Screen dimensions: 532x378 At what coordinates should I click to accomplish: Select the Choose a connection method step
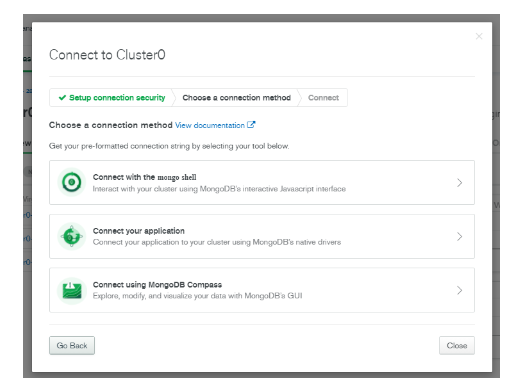pos(236,98)
